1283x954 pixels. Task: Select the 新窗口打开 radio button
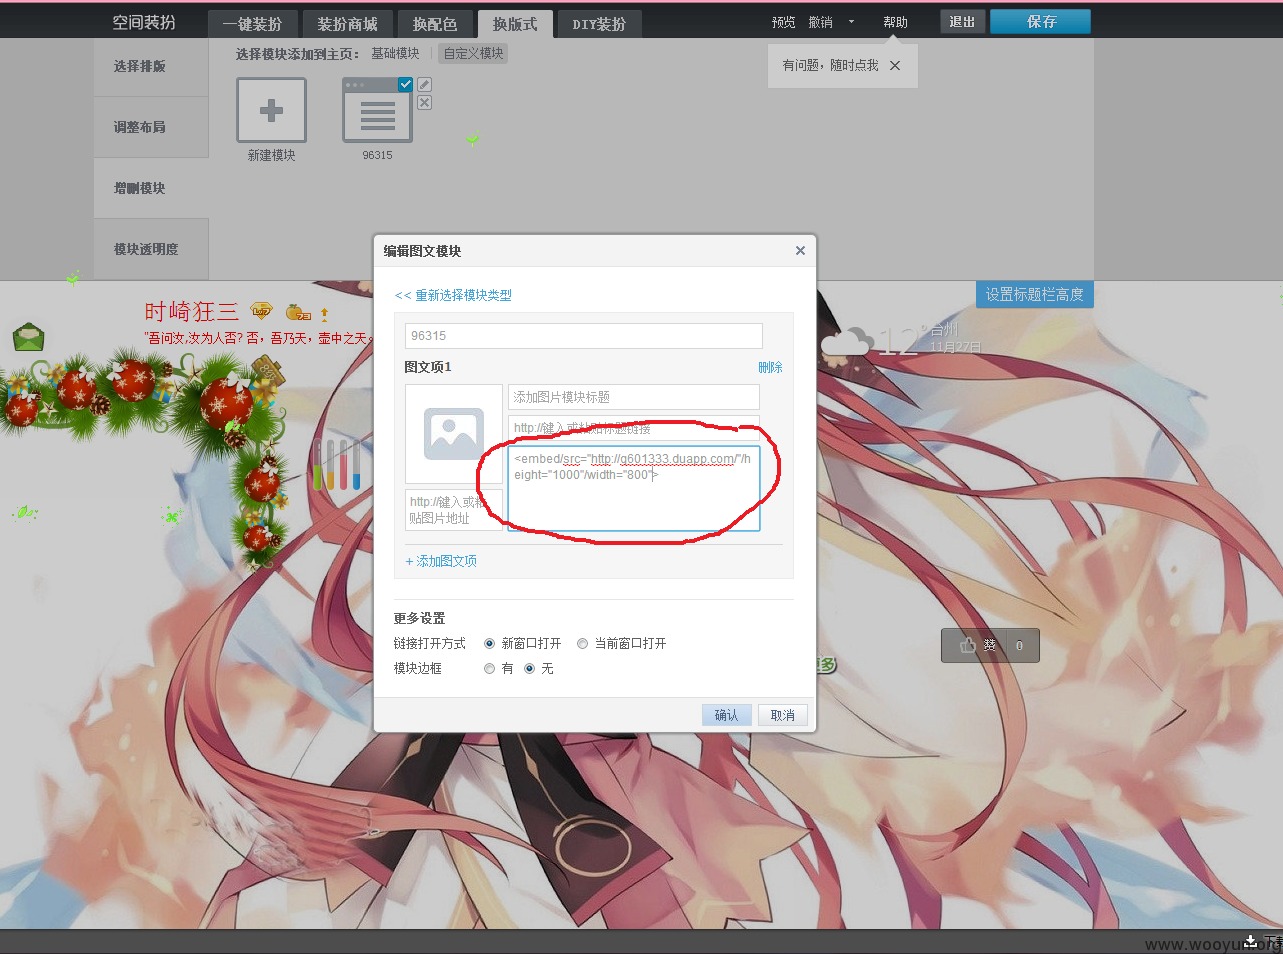pos(489,643)
